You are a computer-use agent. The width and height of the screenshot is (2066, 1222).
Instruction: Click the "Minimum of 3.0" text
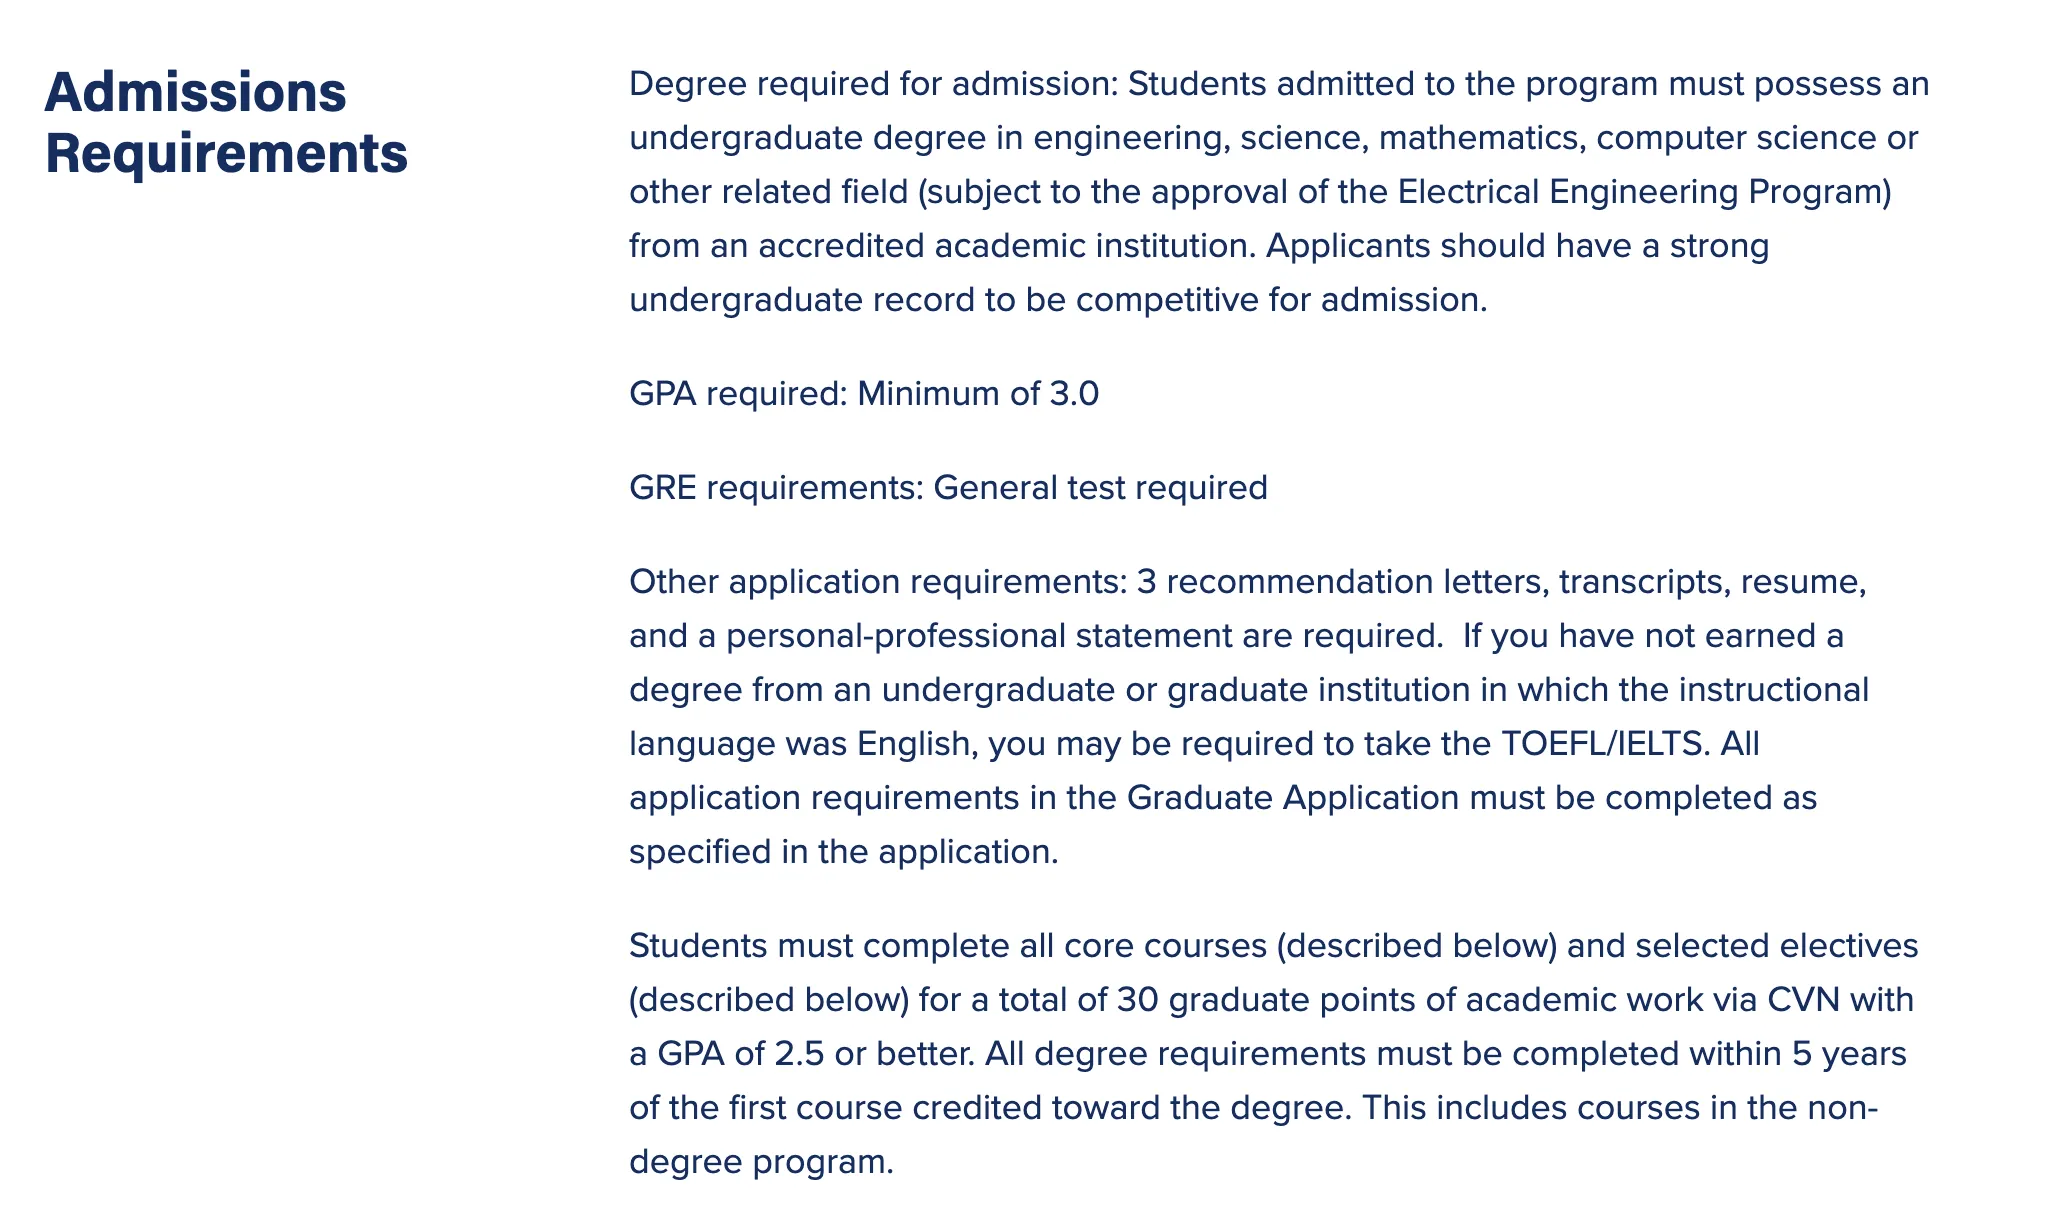coord(978,394)
